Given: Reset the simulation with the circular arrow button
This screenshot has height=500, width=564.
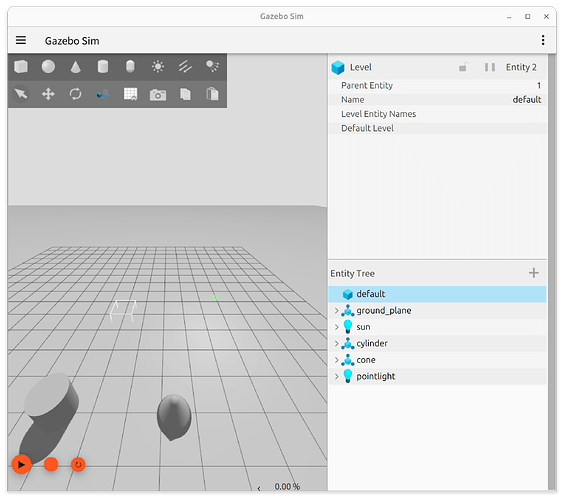Looking at the screenshot, I should pyautogui.click(x=78, y=465).
